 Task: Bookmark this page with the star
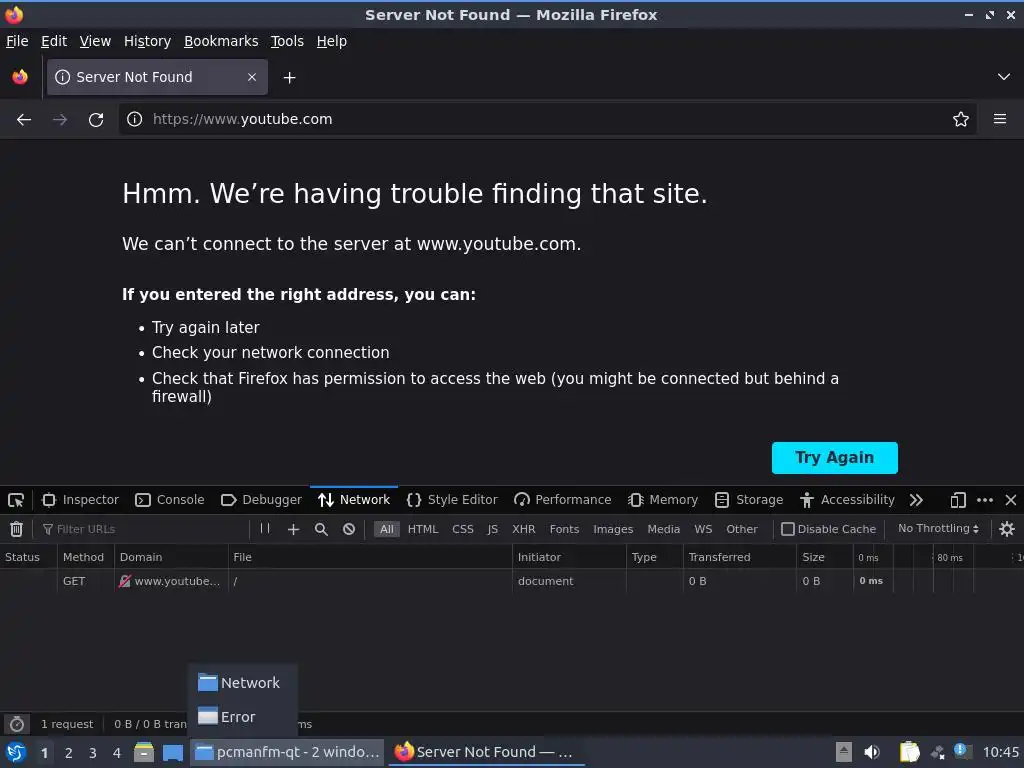click(x=961, y=119)
